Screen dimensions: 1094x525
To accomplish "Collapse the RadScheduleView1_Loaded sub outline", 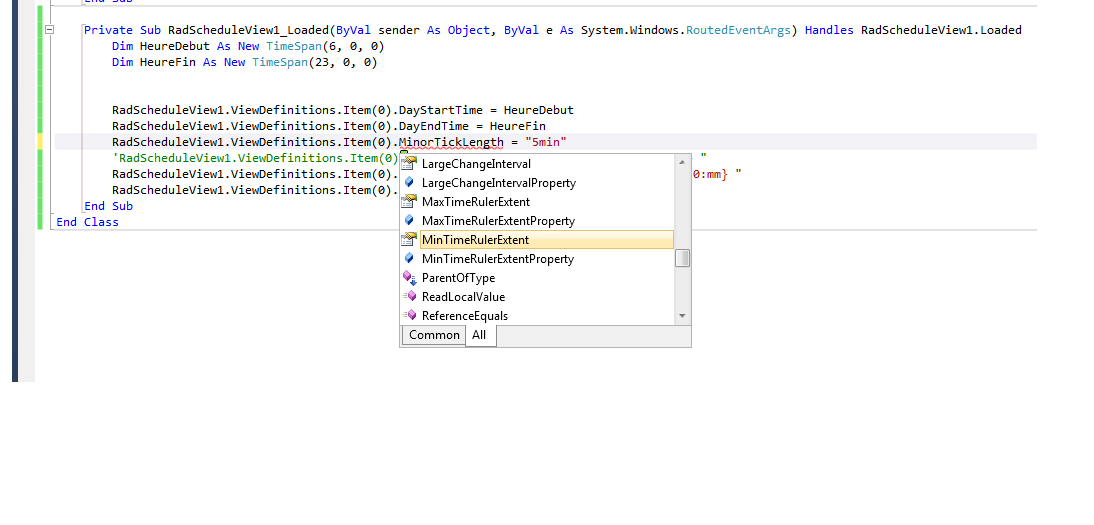I will pos(49,30).
